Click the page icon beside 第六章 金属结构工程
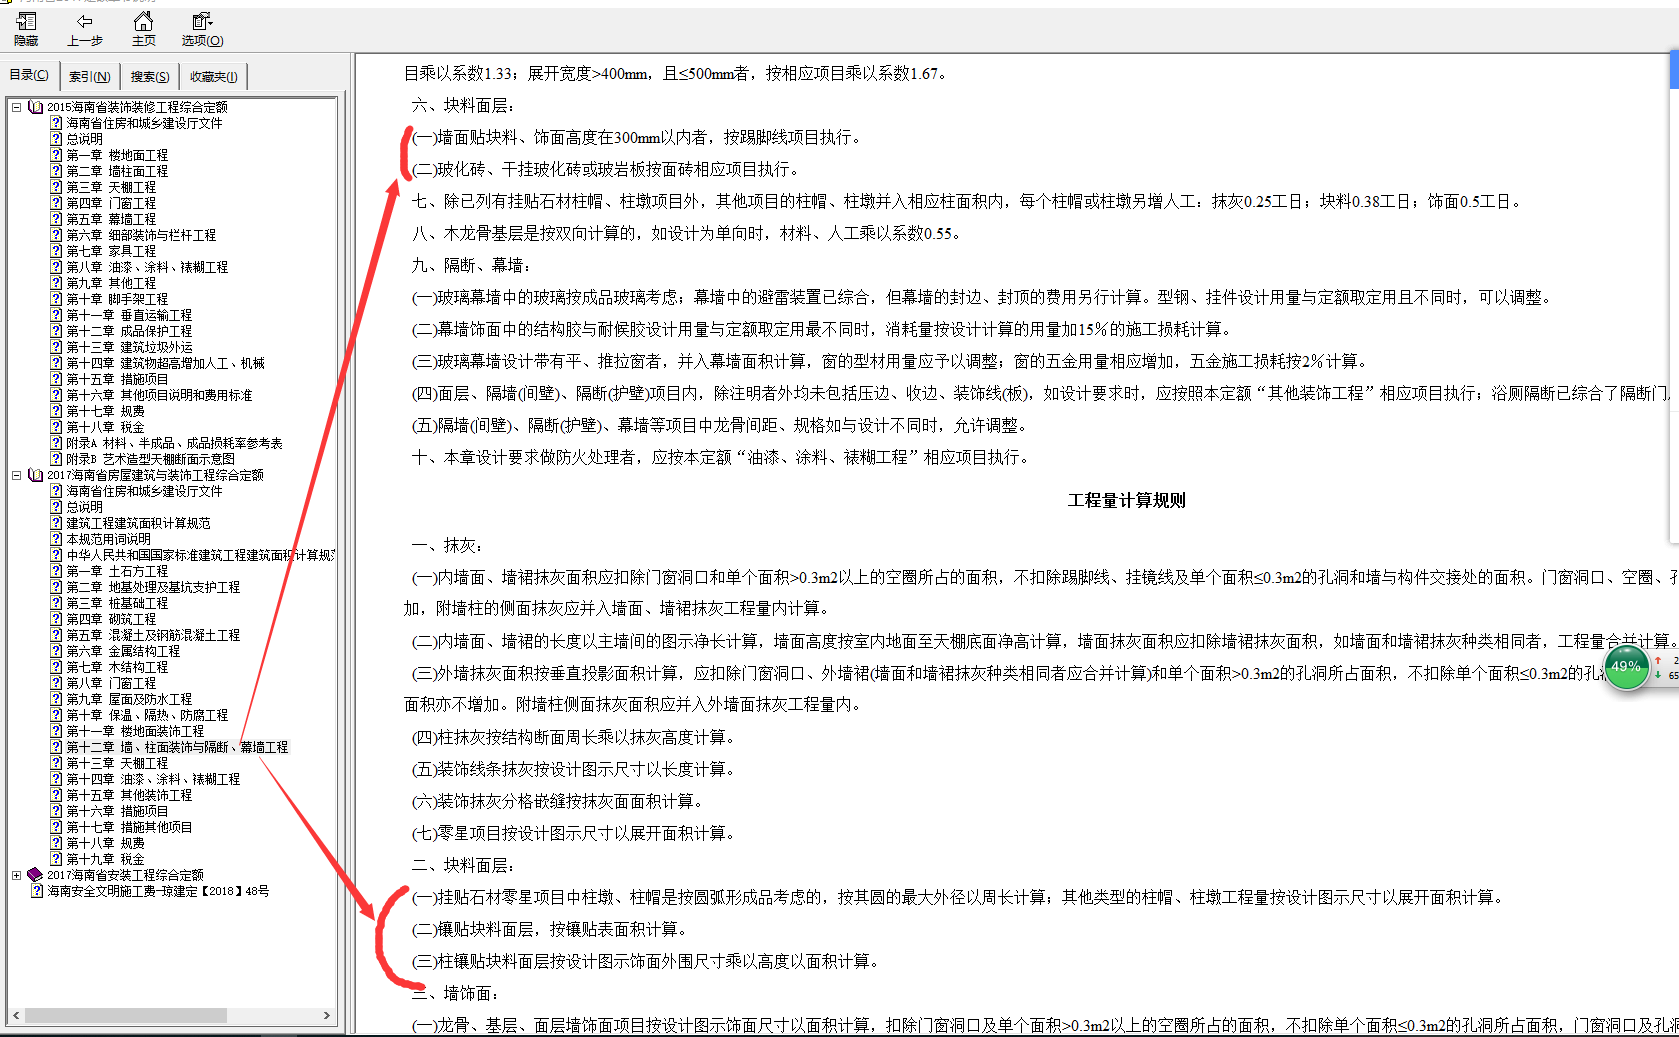The image size is (1679, 1037). pyautogui.click(x=57, y=651)
